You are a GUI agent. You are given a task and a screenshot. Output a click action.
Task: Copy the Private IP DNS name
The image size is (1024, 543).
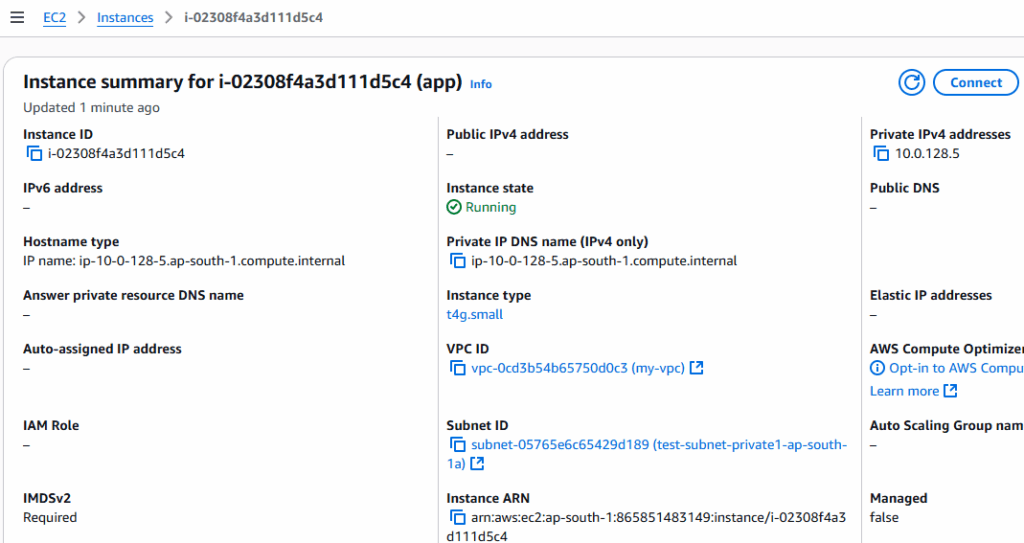click(458, 261)
